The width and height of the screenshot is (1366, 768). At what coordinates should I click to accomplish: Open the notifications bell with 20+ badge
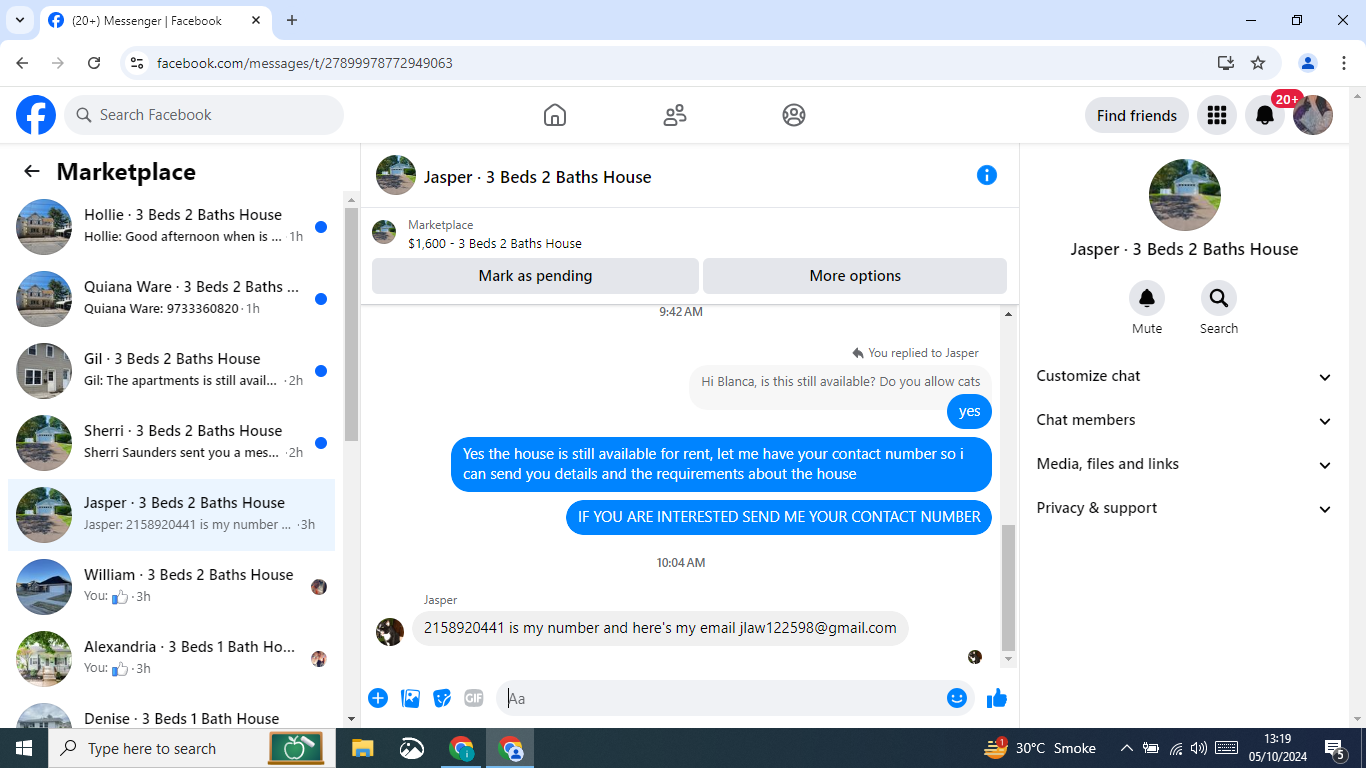(x=1265, y=115)
